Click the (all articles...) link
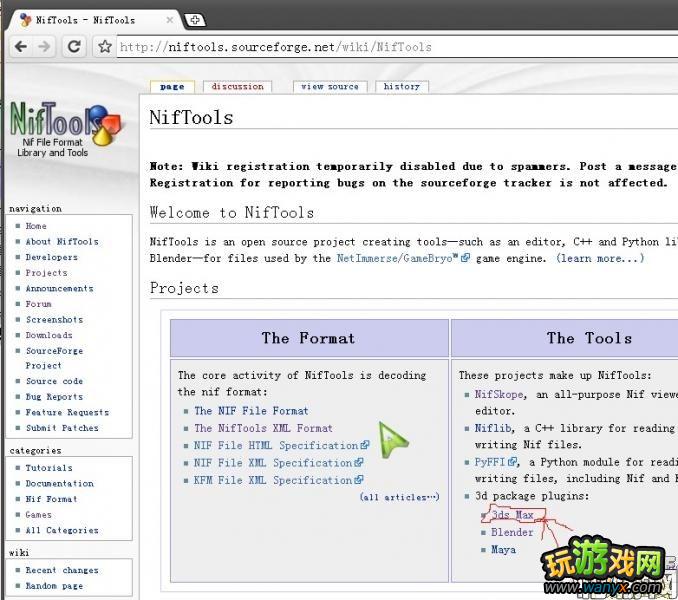Viewport: 678px width, 600px height. (400, 497)
